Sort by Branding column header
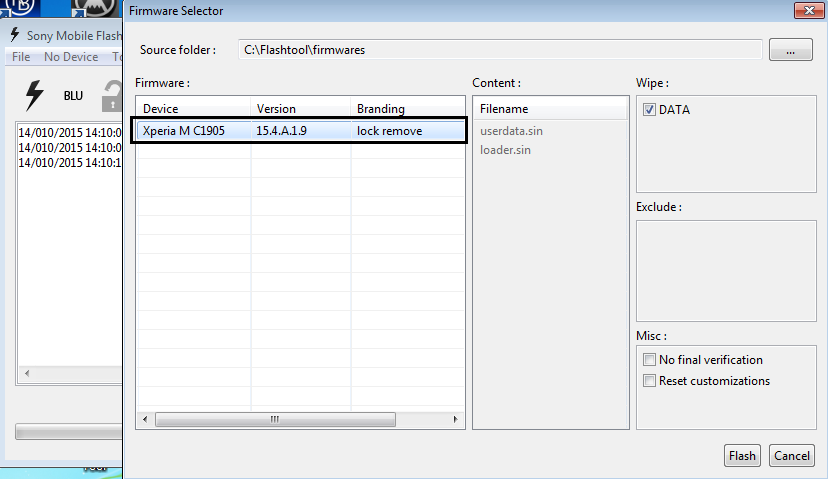 (x=408, y=108)
